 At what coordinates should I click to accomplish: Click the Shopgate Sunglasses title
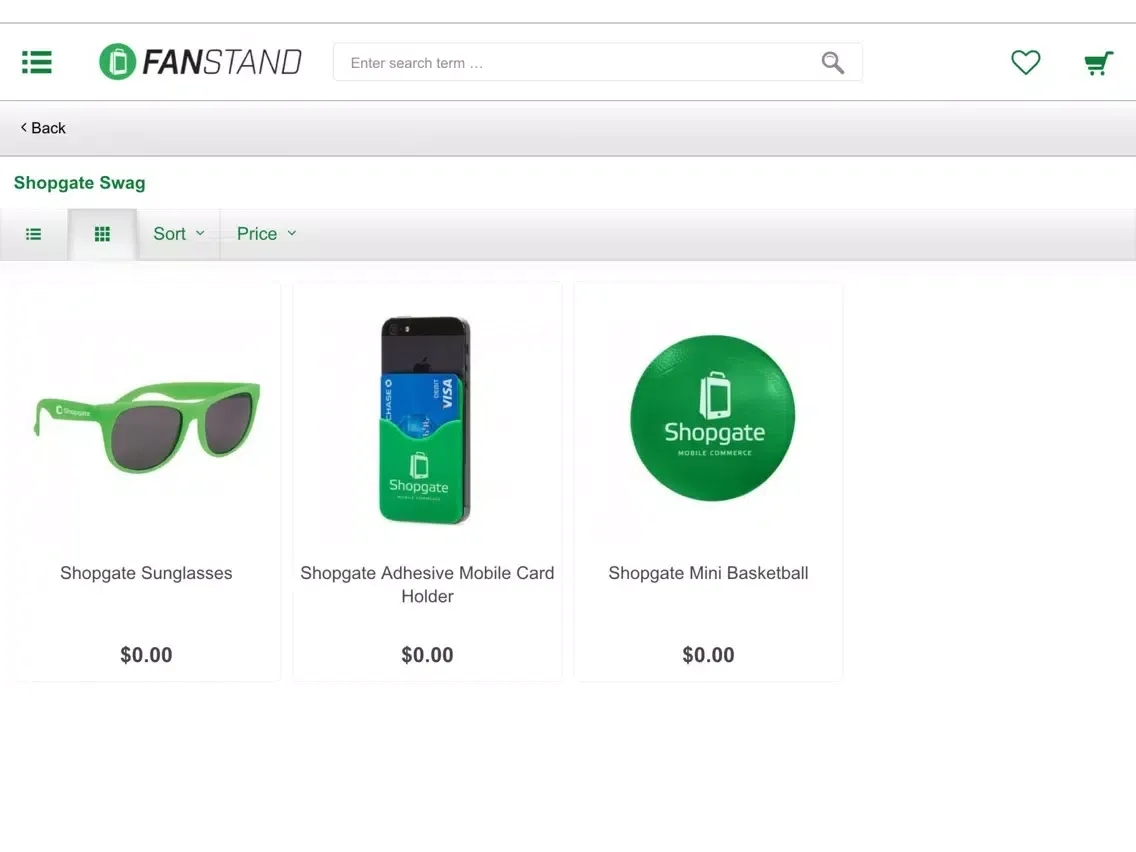146,573
